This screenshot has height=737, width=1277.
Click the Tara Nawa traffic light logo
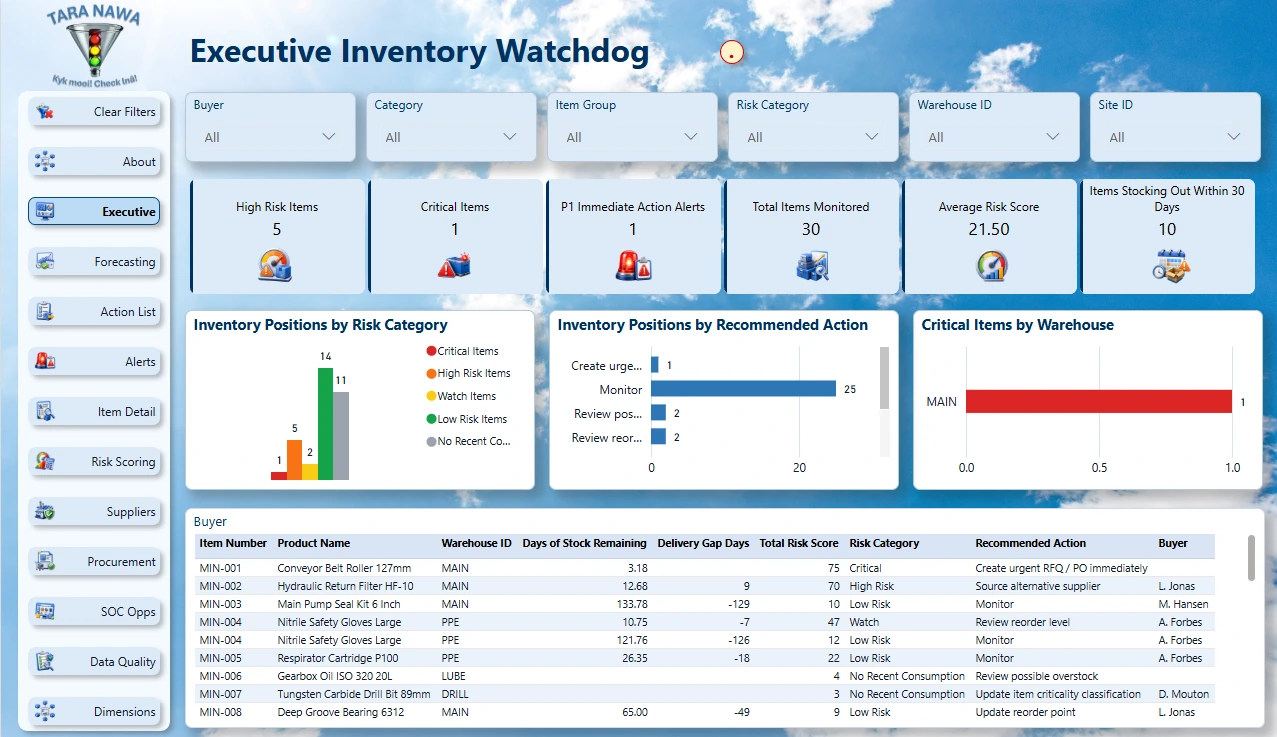click(94, 47)
